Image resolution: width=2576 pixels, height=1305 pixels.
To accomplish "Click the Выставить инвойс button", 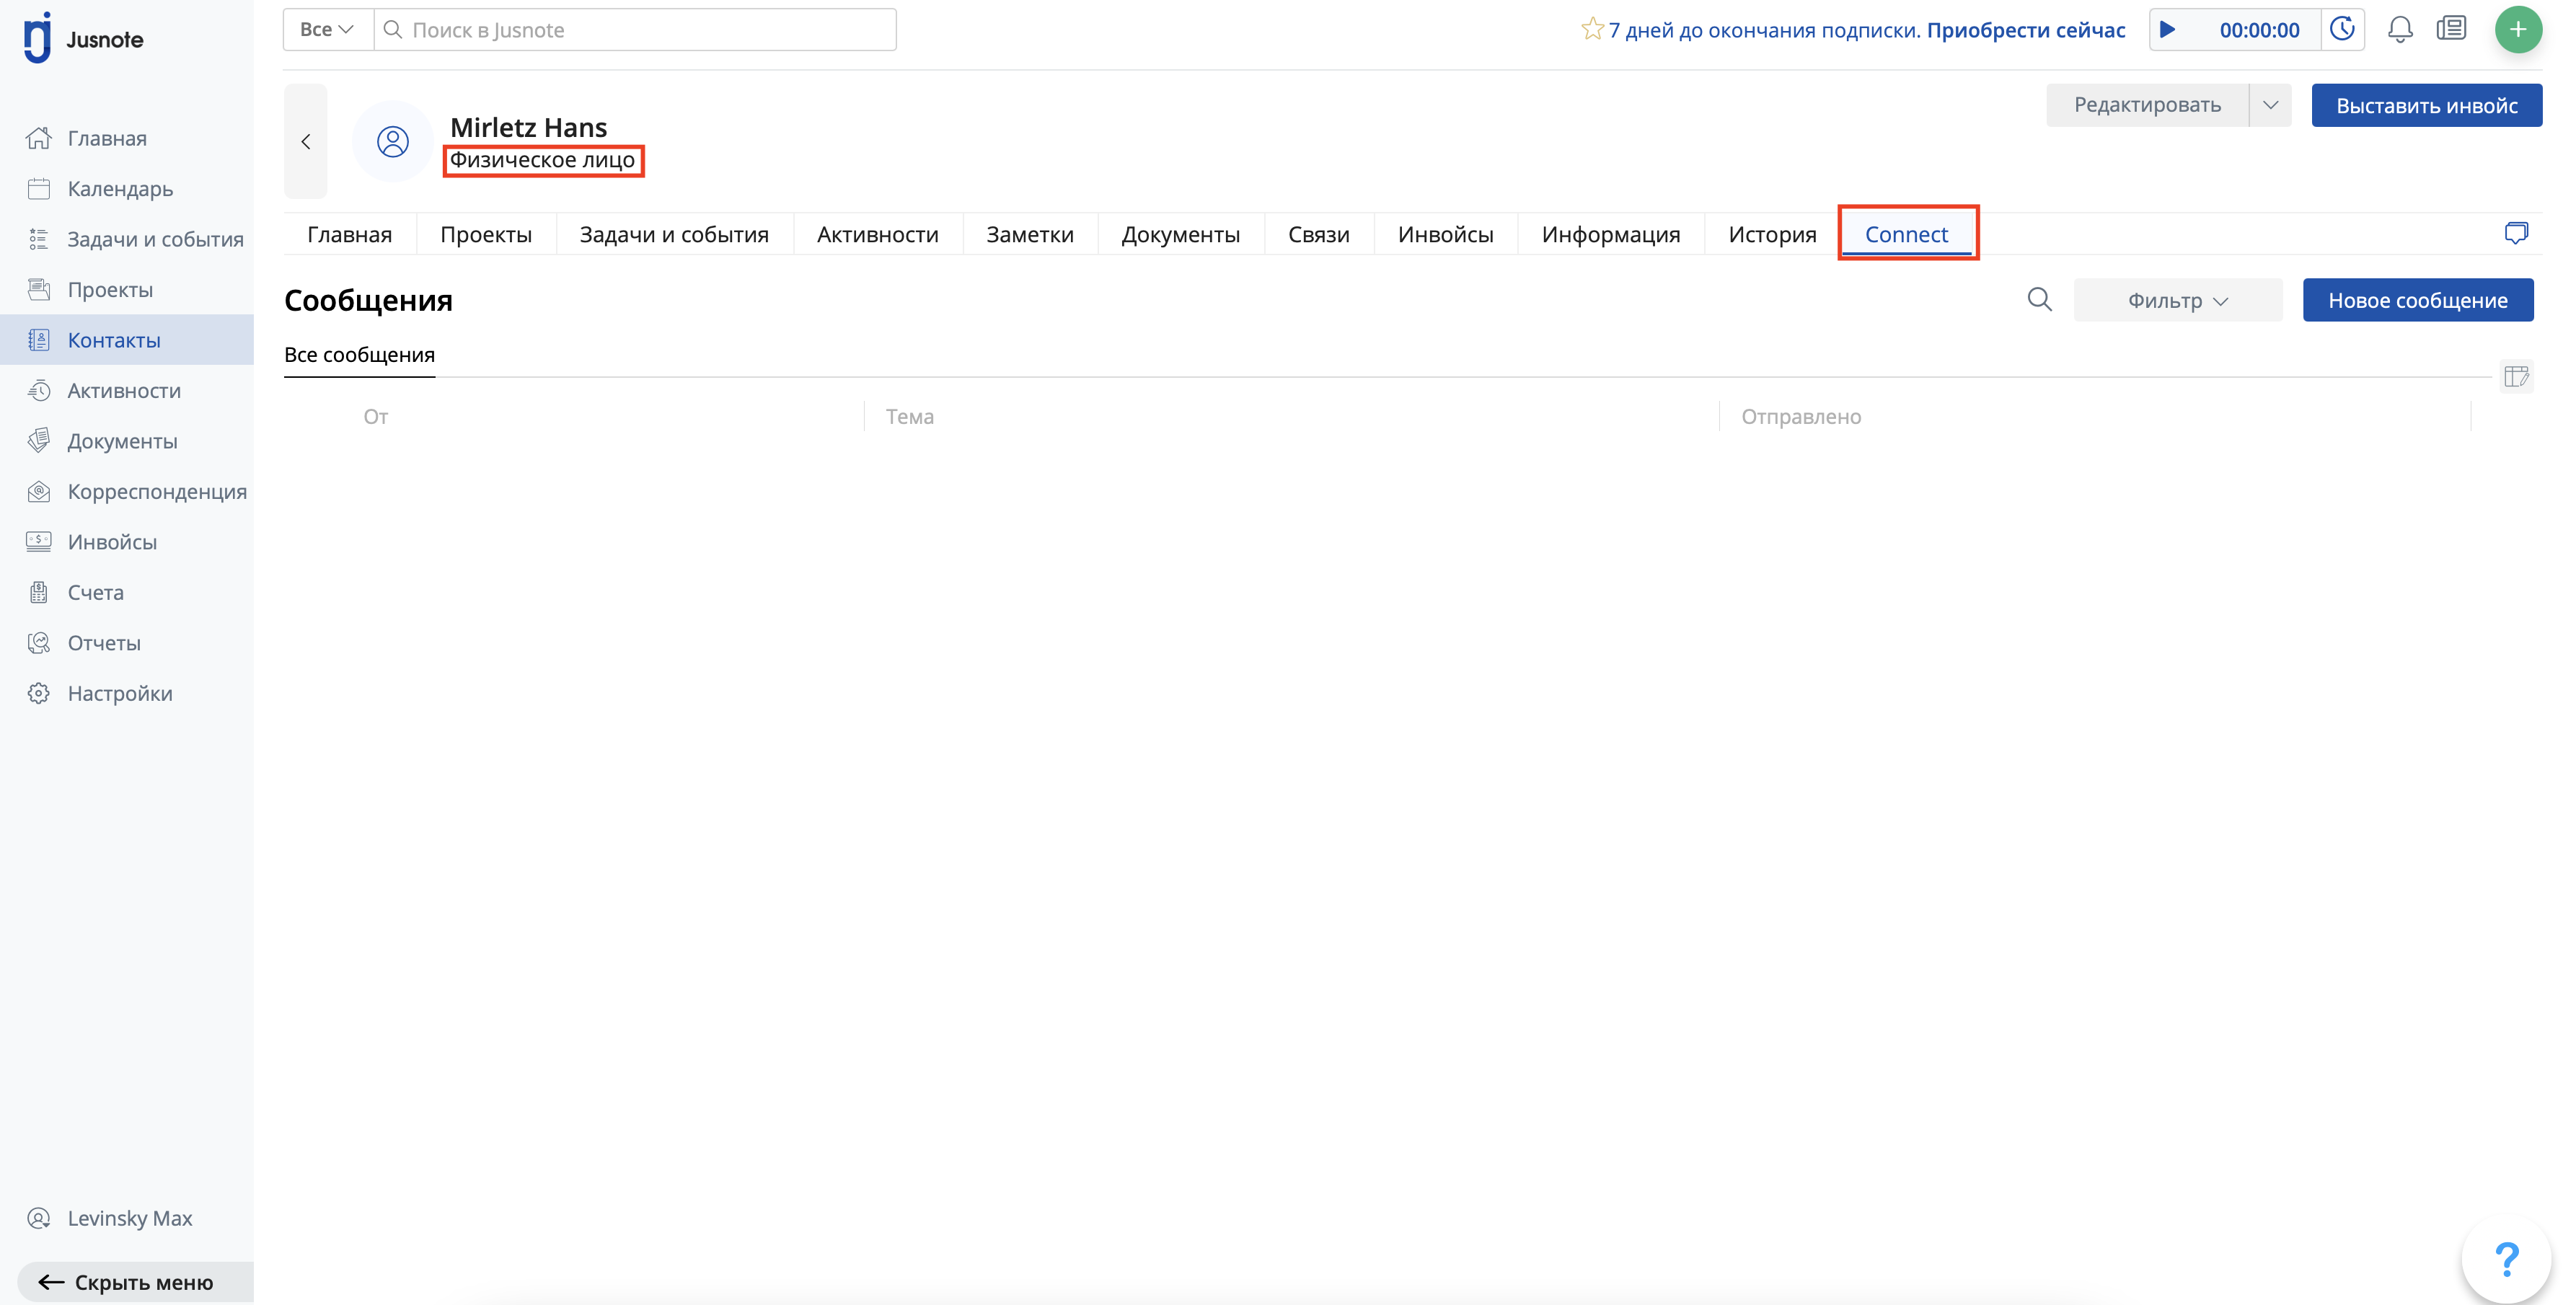I will (x=2426, y=106).
